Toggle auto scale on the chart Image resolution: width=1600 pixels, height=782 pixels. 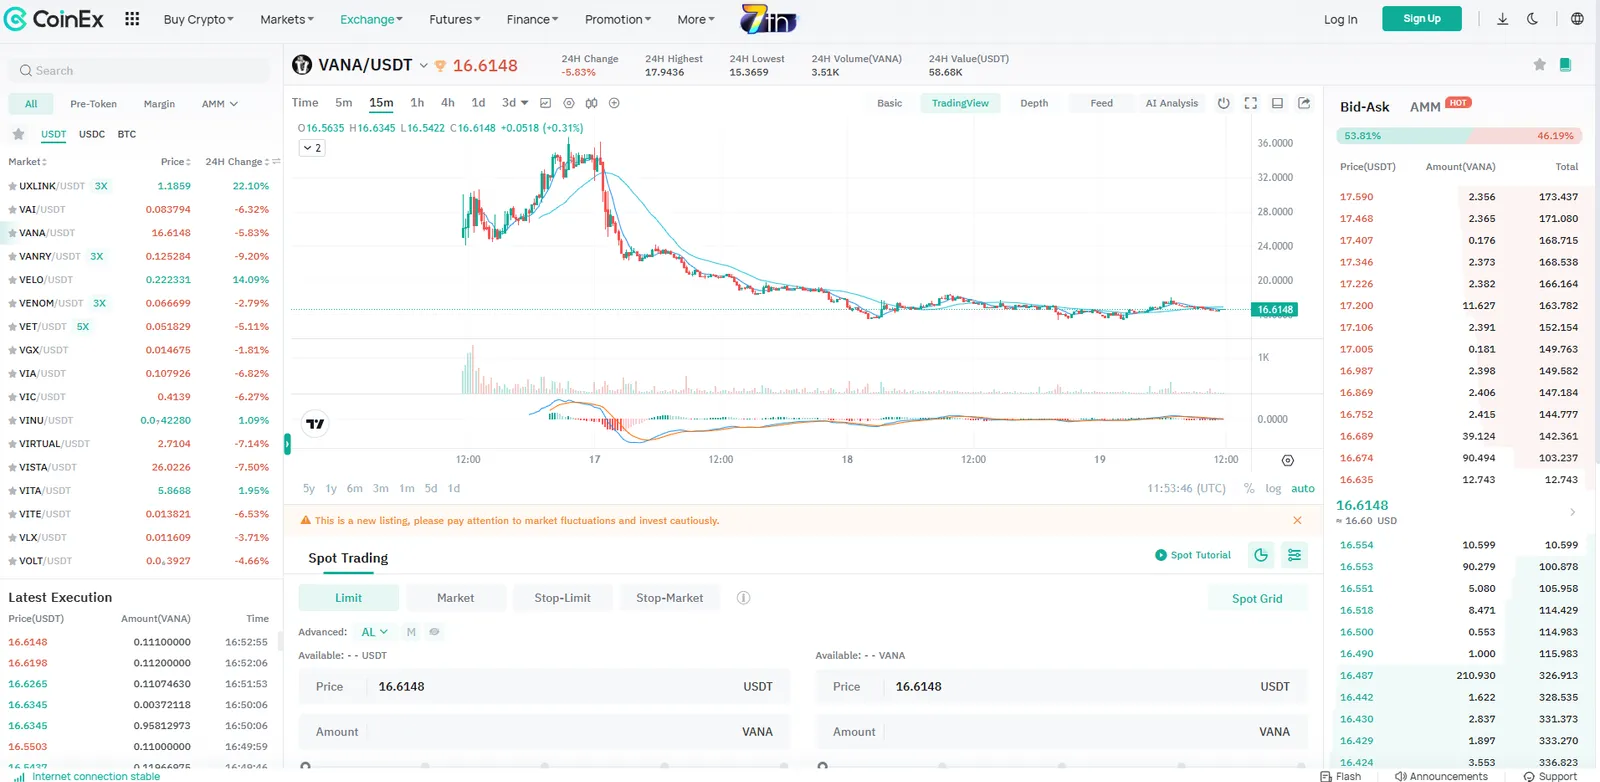[1303, 489]
